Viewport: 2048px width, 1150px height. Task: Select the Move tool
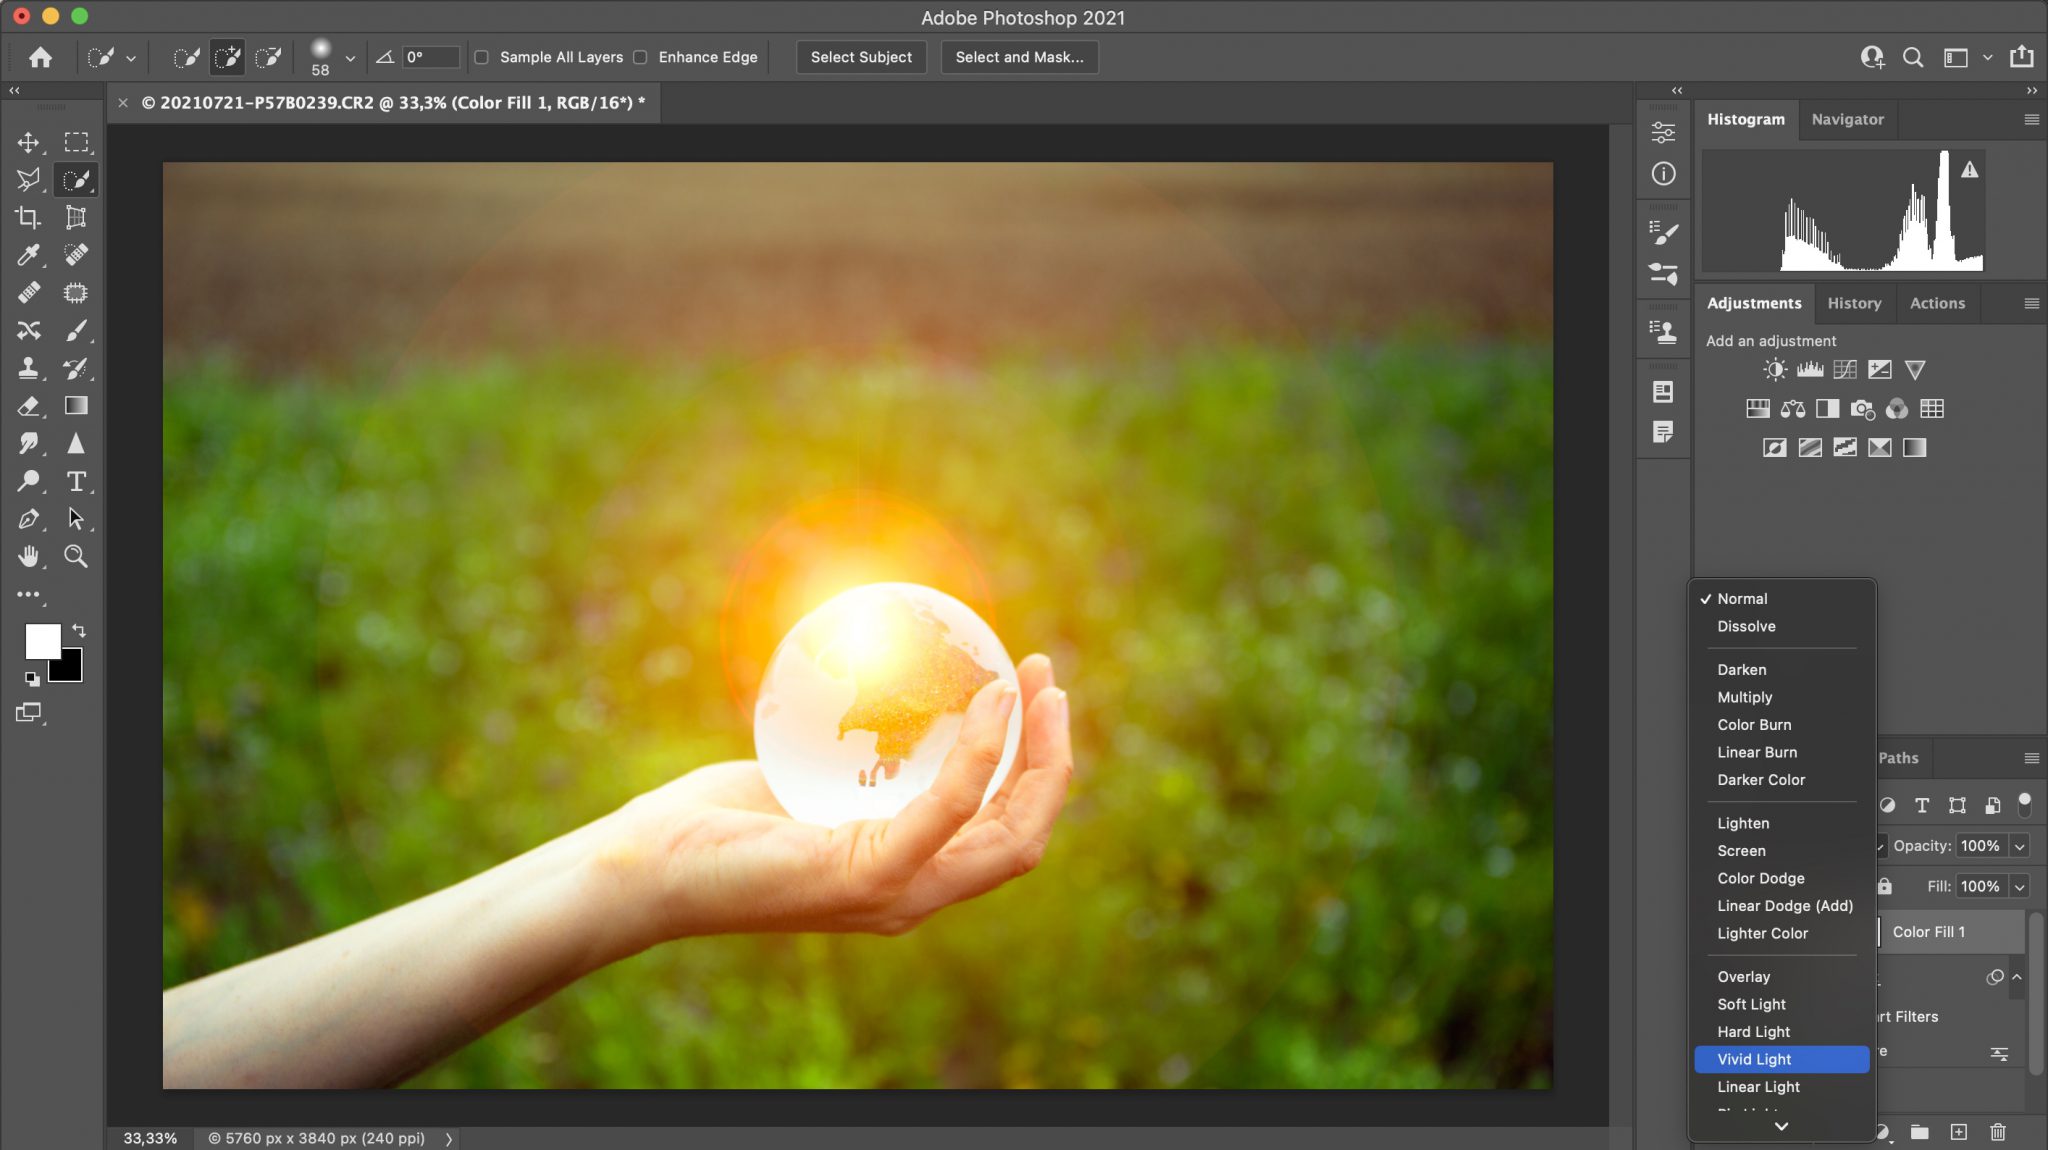pos(29,142)
